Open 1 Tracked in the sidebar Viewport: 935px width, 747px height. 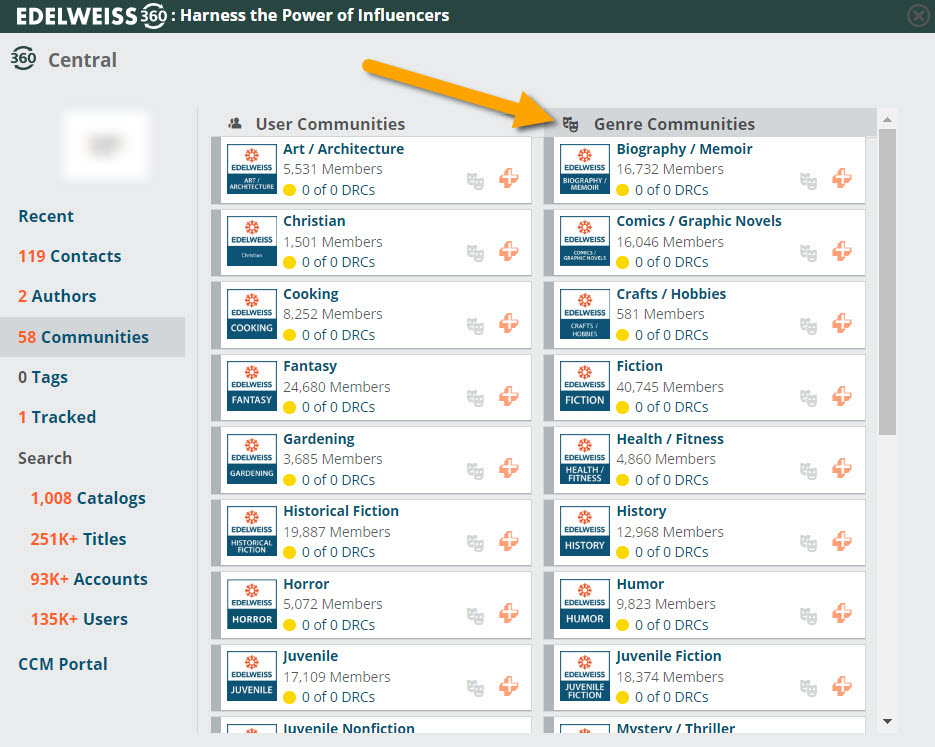(57, 417)
